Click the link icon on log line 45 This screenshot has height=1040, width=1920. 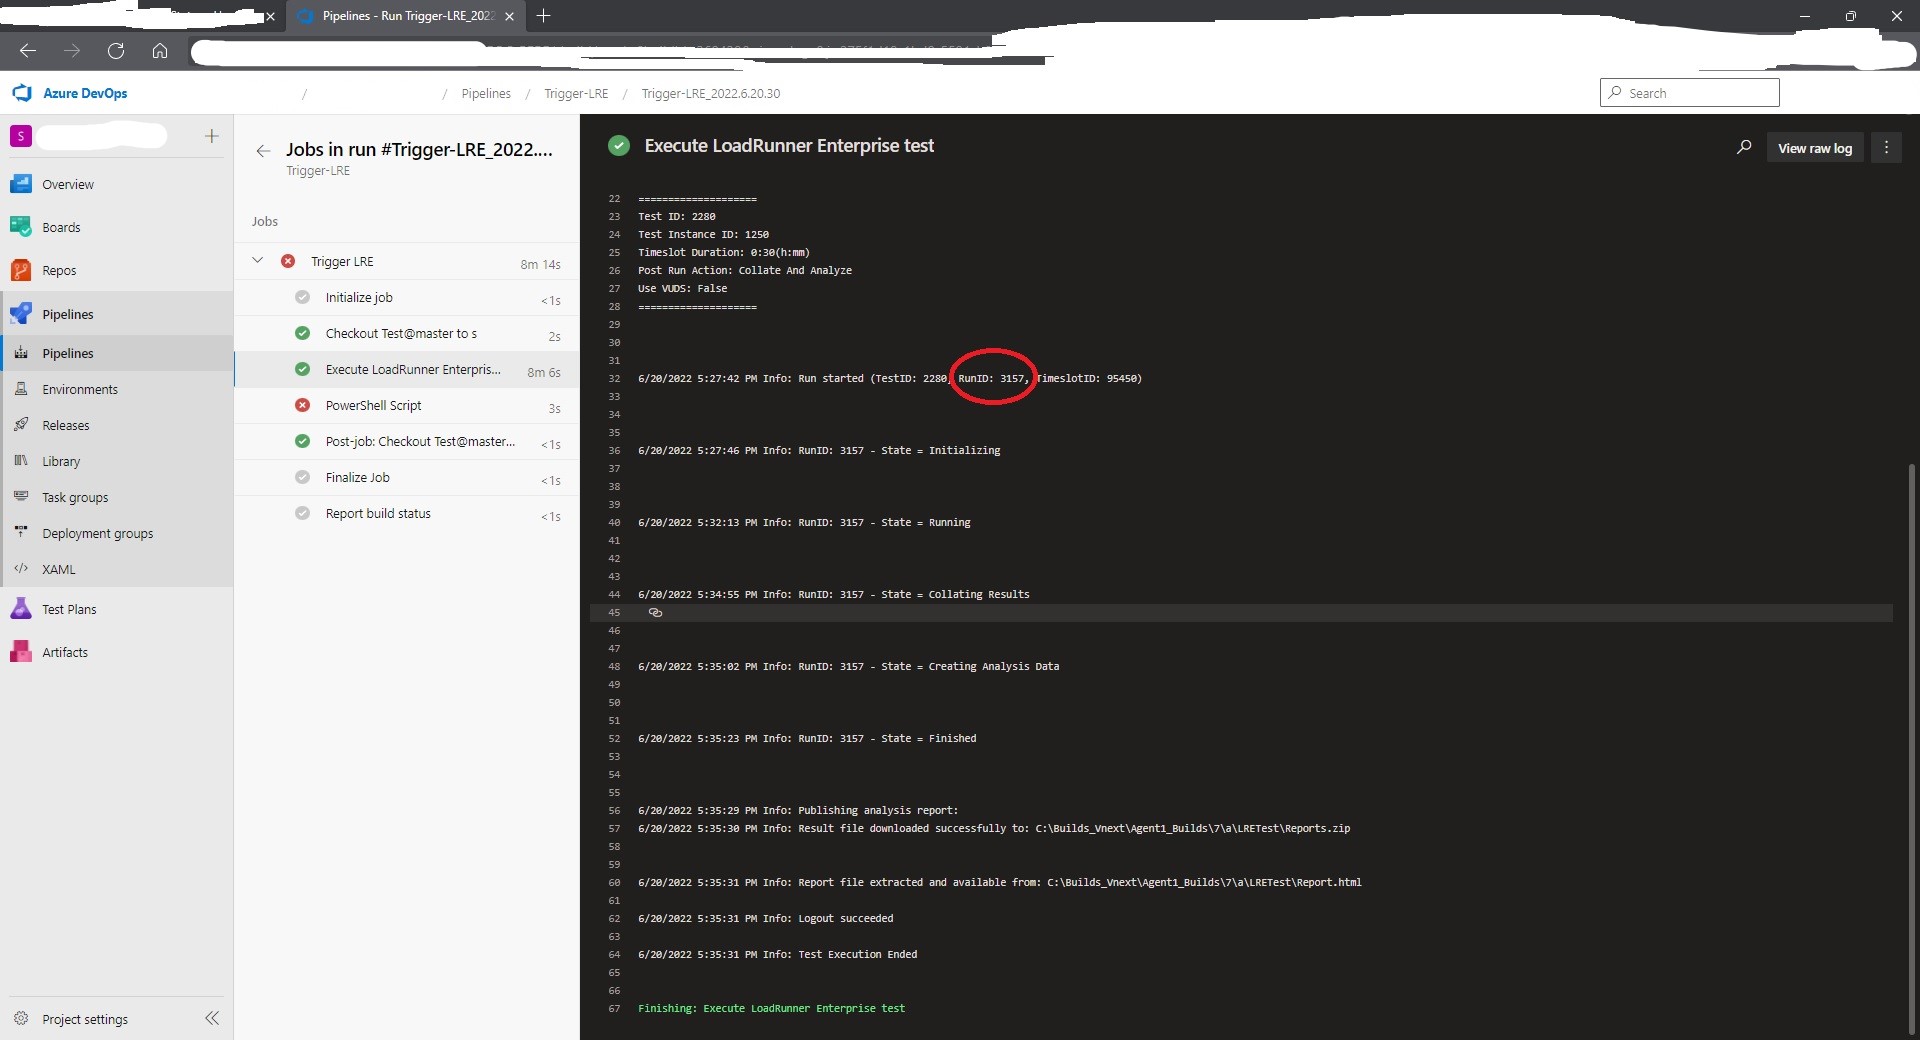point(656,613)
